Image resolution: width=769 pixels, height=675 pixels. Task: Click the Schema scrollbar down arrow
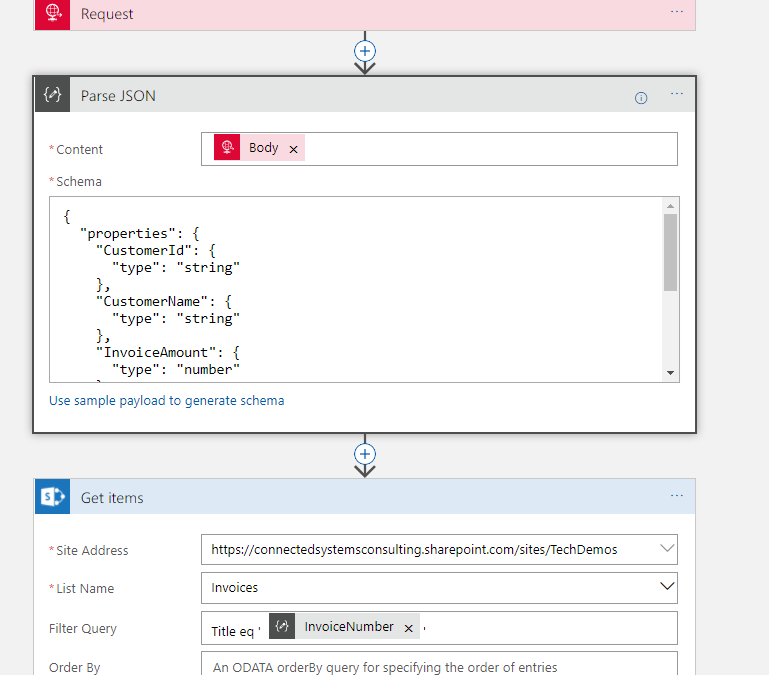[670, 373]
